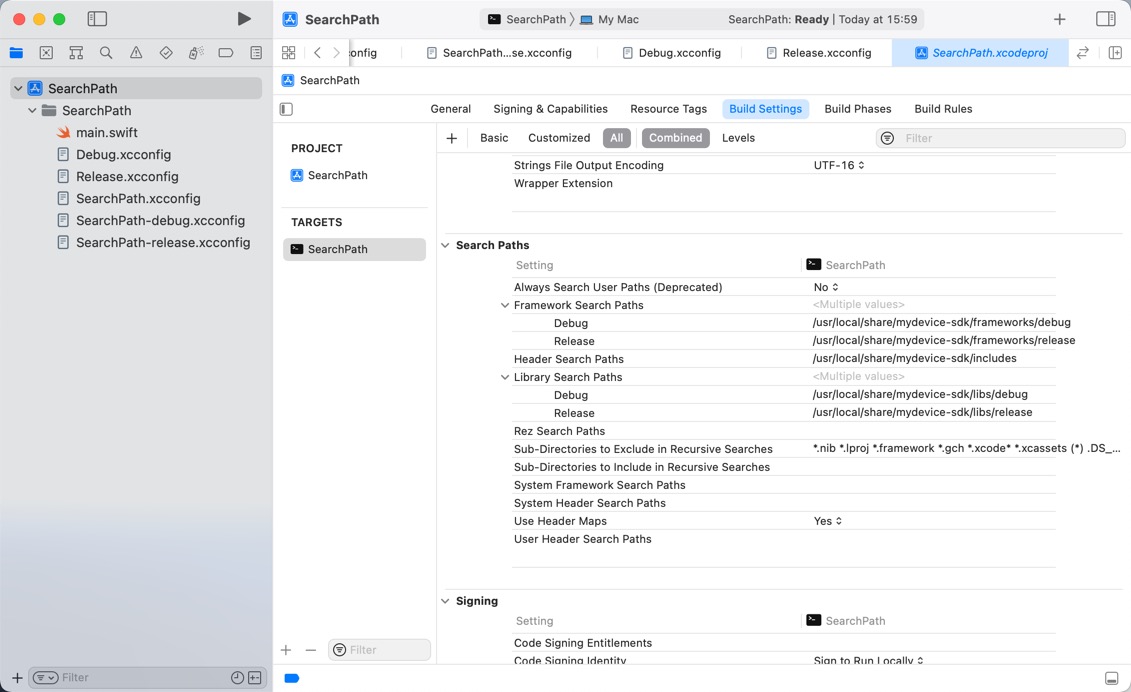The width and height of the screenshot is (1131, 692).
Task: Select SearchPath target under TARGETS
Action: tap(354, 249)
